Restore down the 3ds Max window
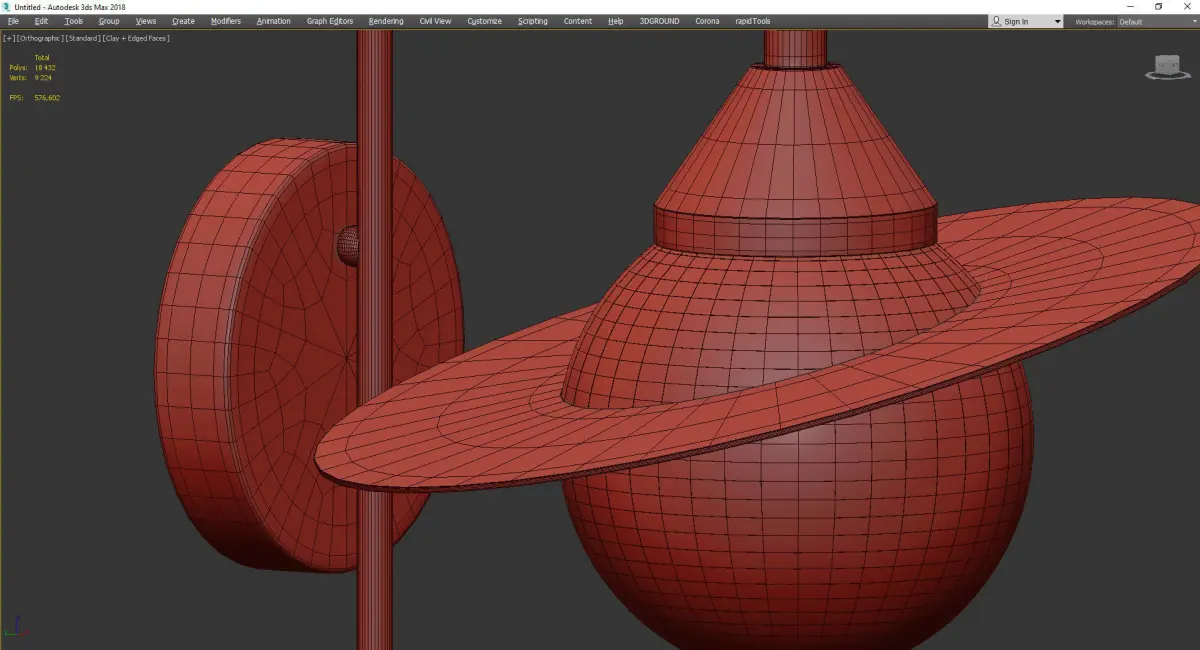 tap(1159, 7)
